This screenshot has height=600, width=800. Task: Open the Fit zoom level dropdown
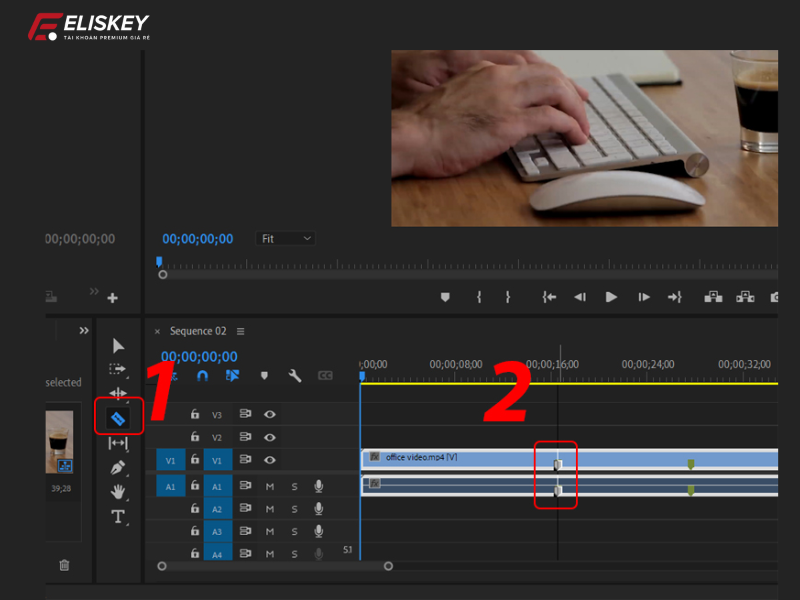[x=285, y=238]
